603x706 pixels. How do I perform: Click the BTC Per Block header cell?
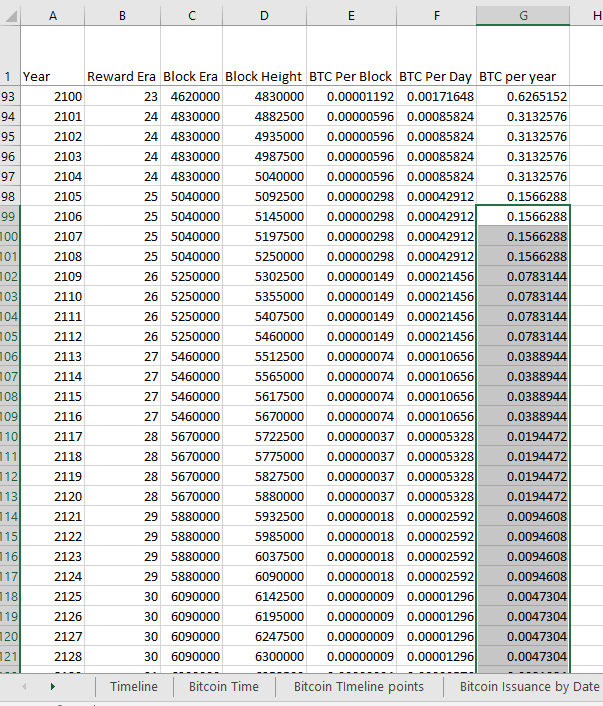351,55
